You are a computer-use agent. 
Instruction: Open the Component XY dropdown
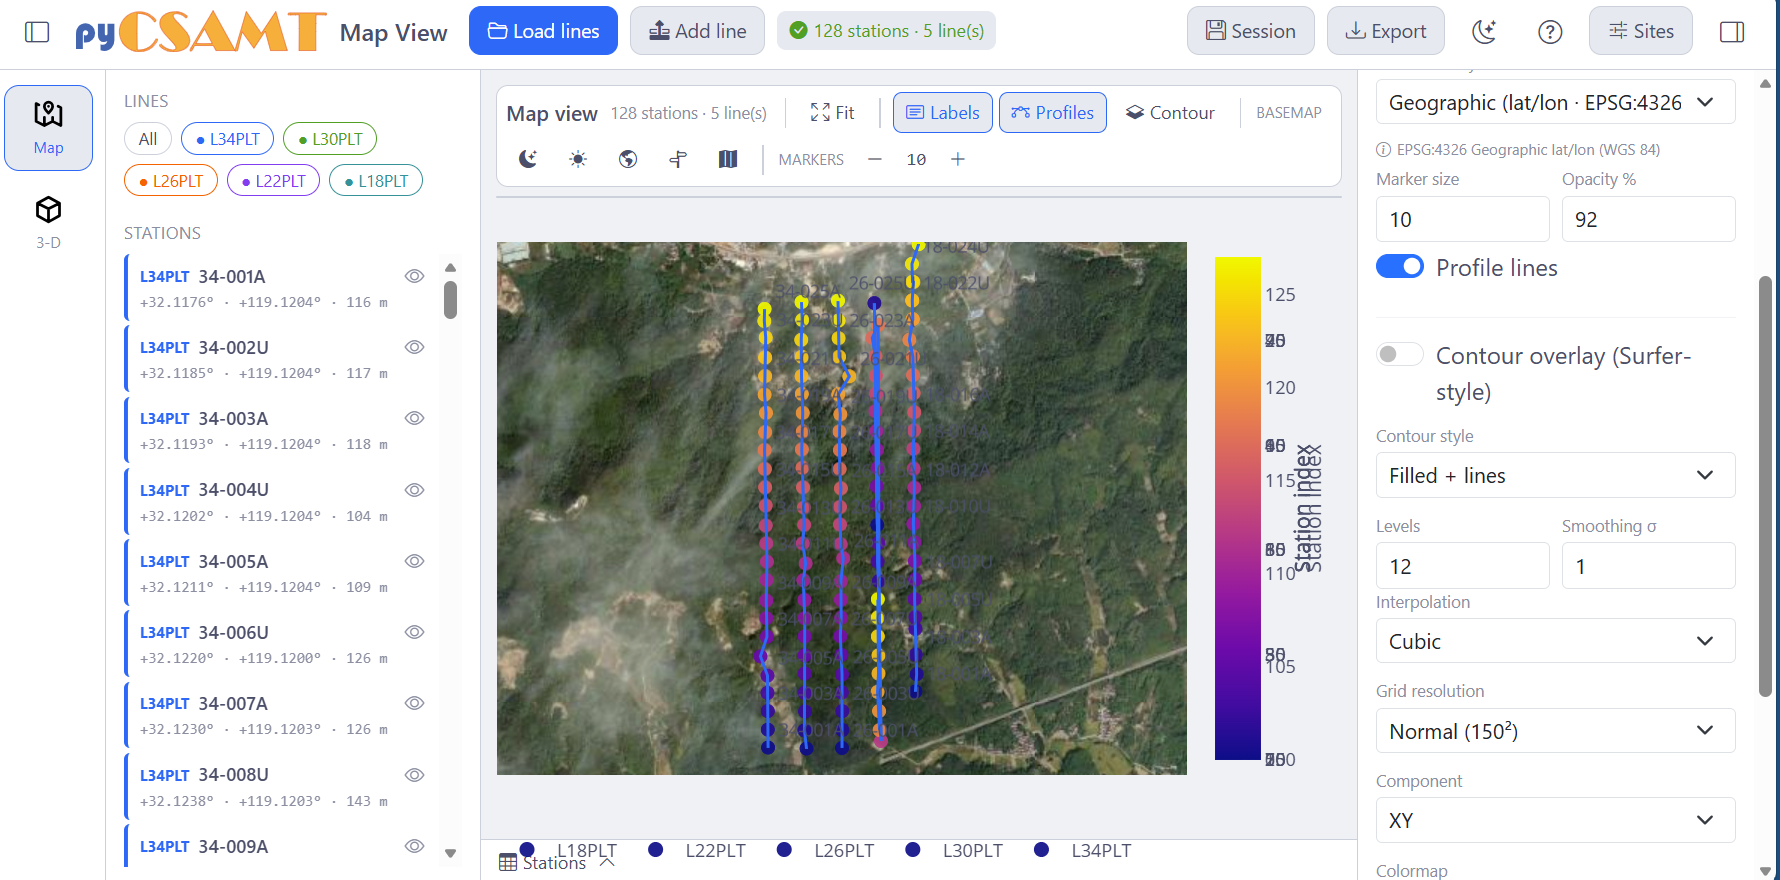[x=1555, y=820]
